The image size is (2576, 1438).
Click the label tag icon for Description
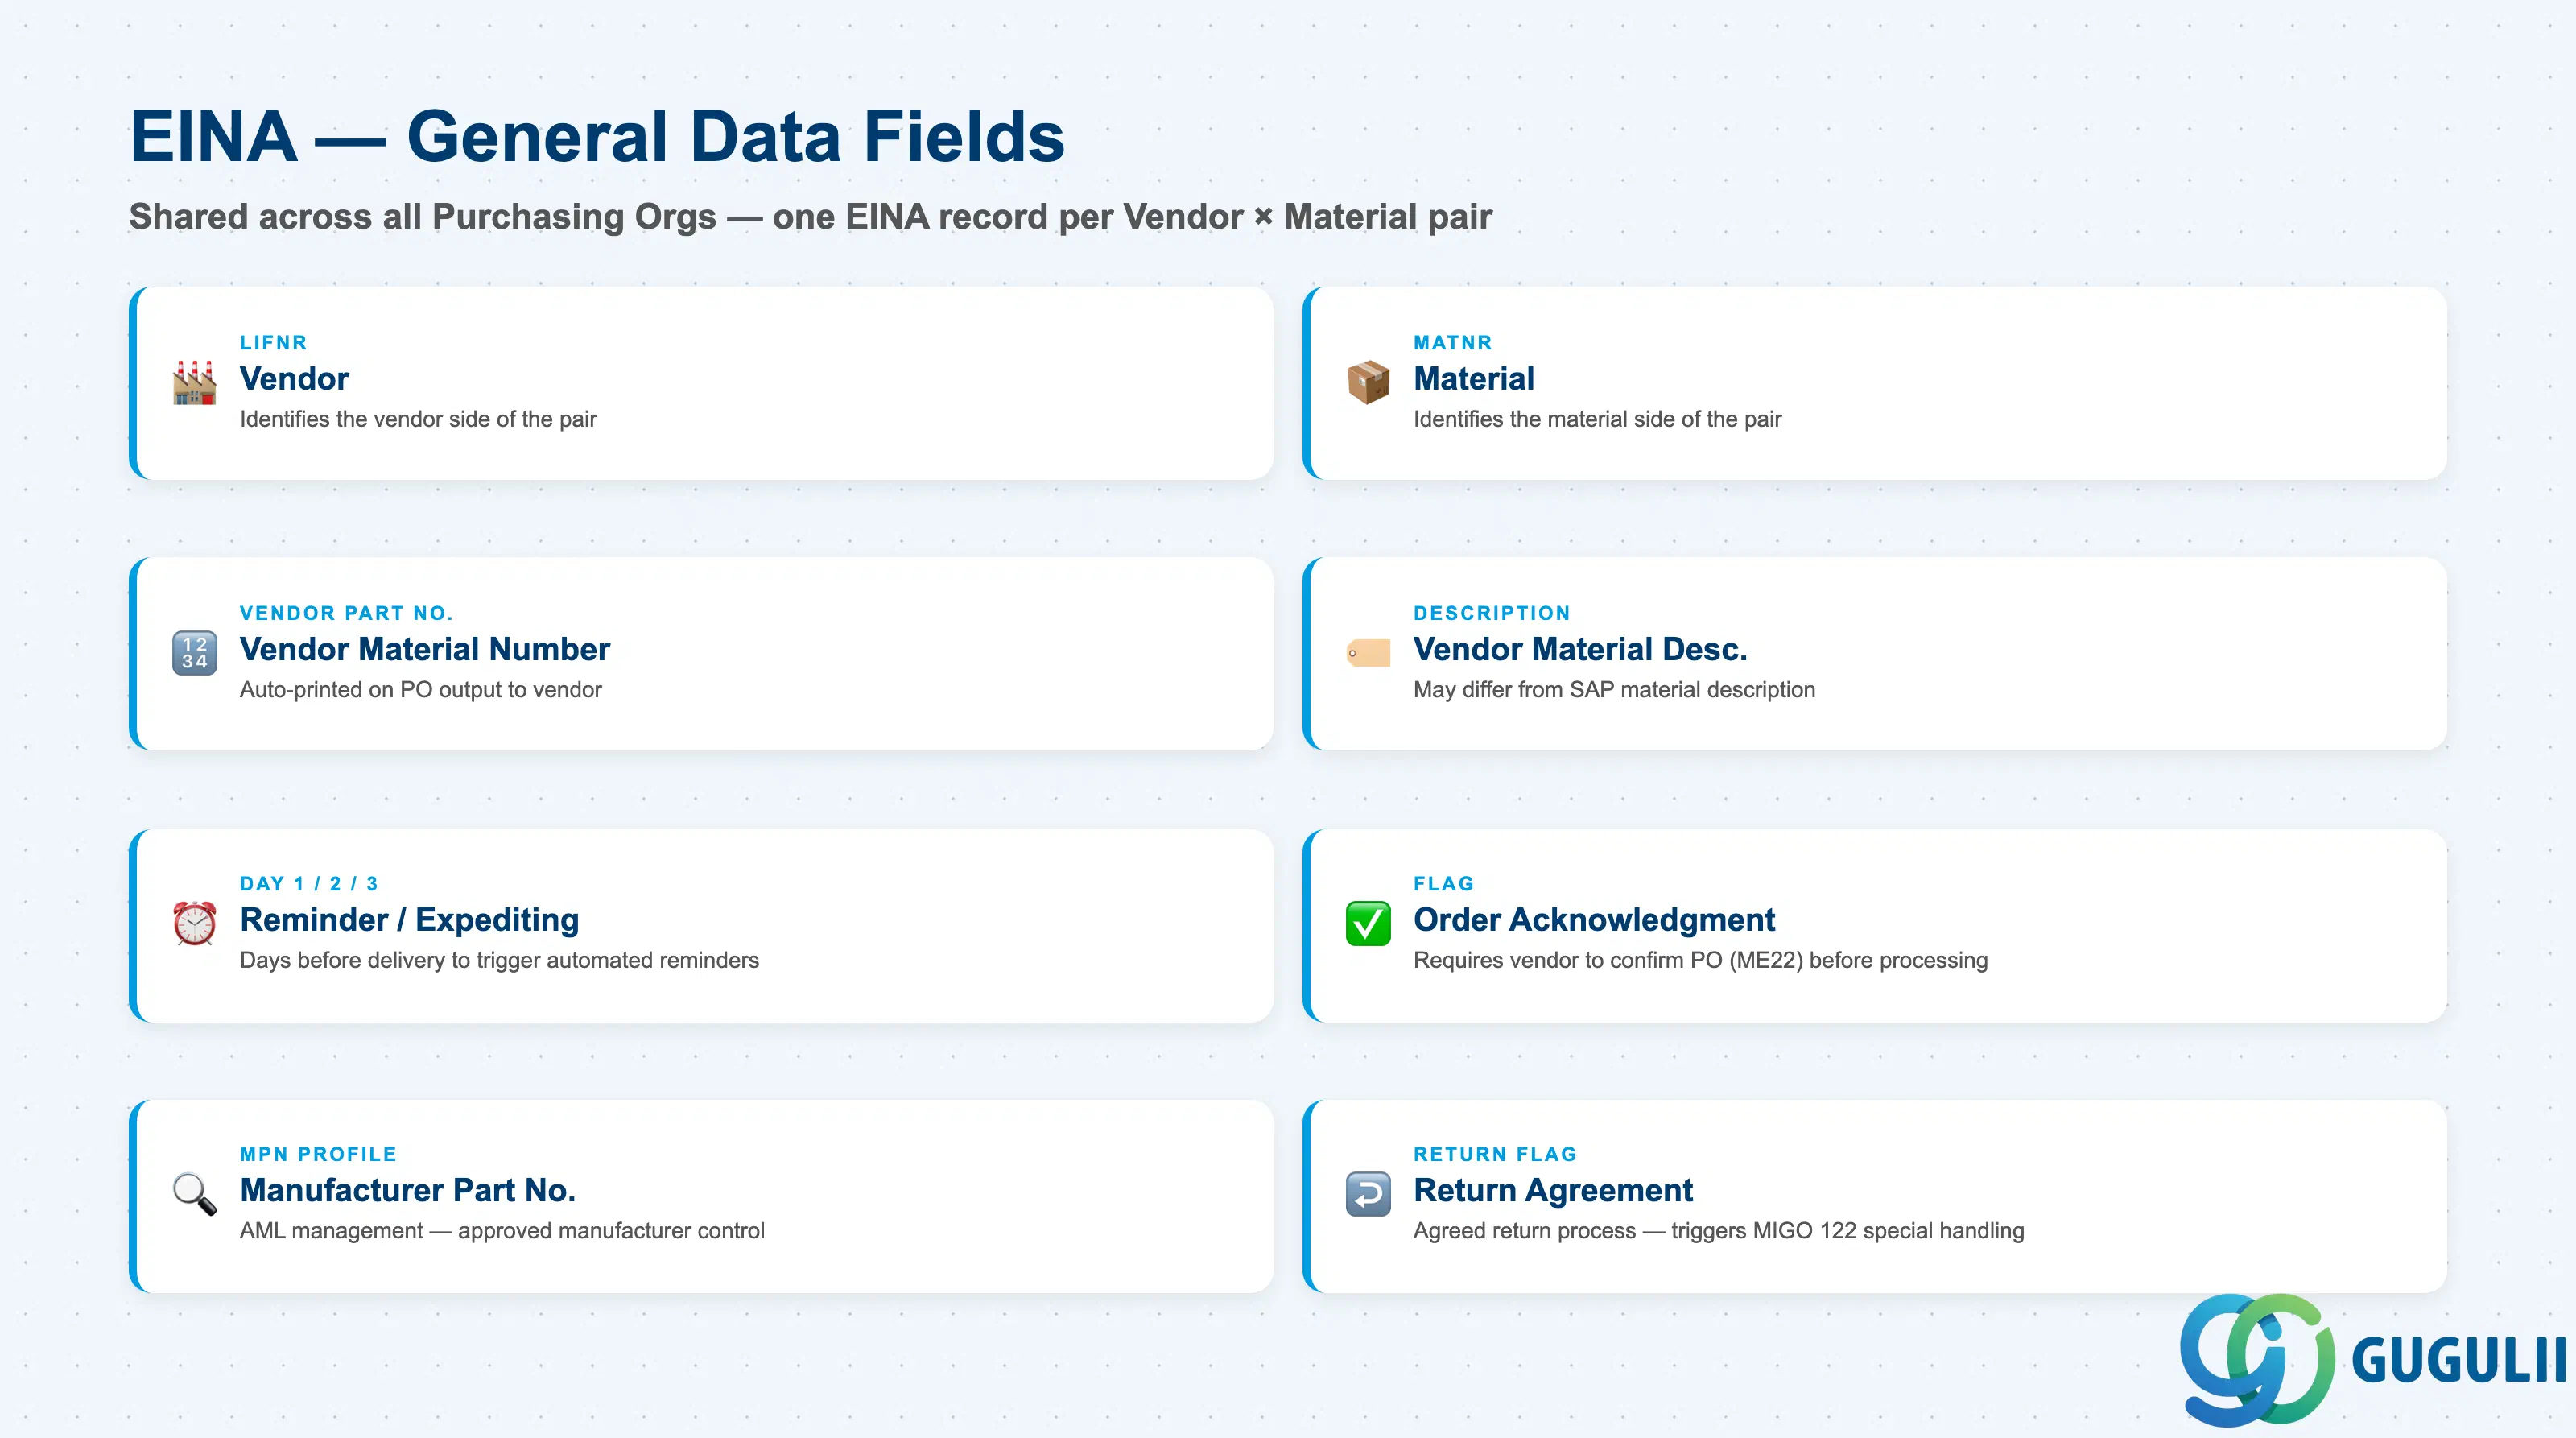pyautogui.click(x=1368, y=653)
